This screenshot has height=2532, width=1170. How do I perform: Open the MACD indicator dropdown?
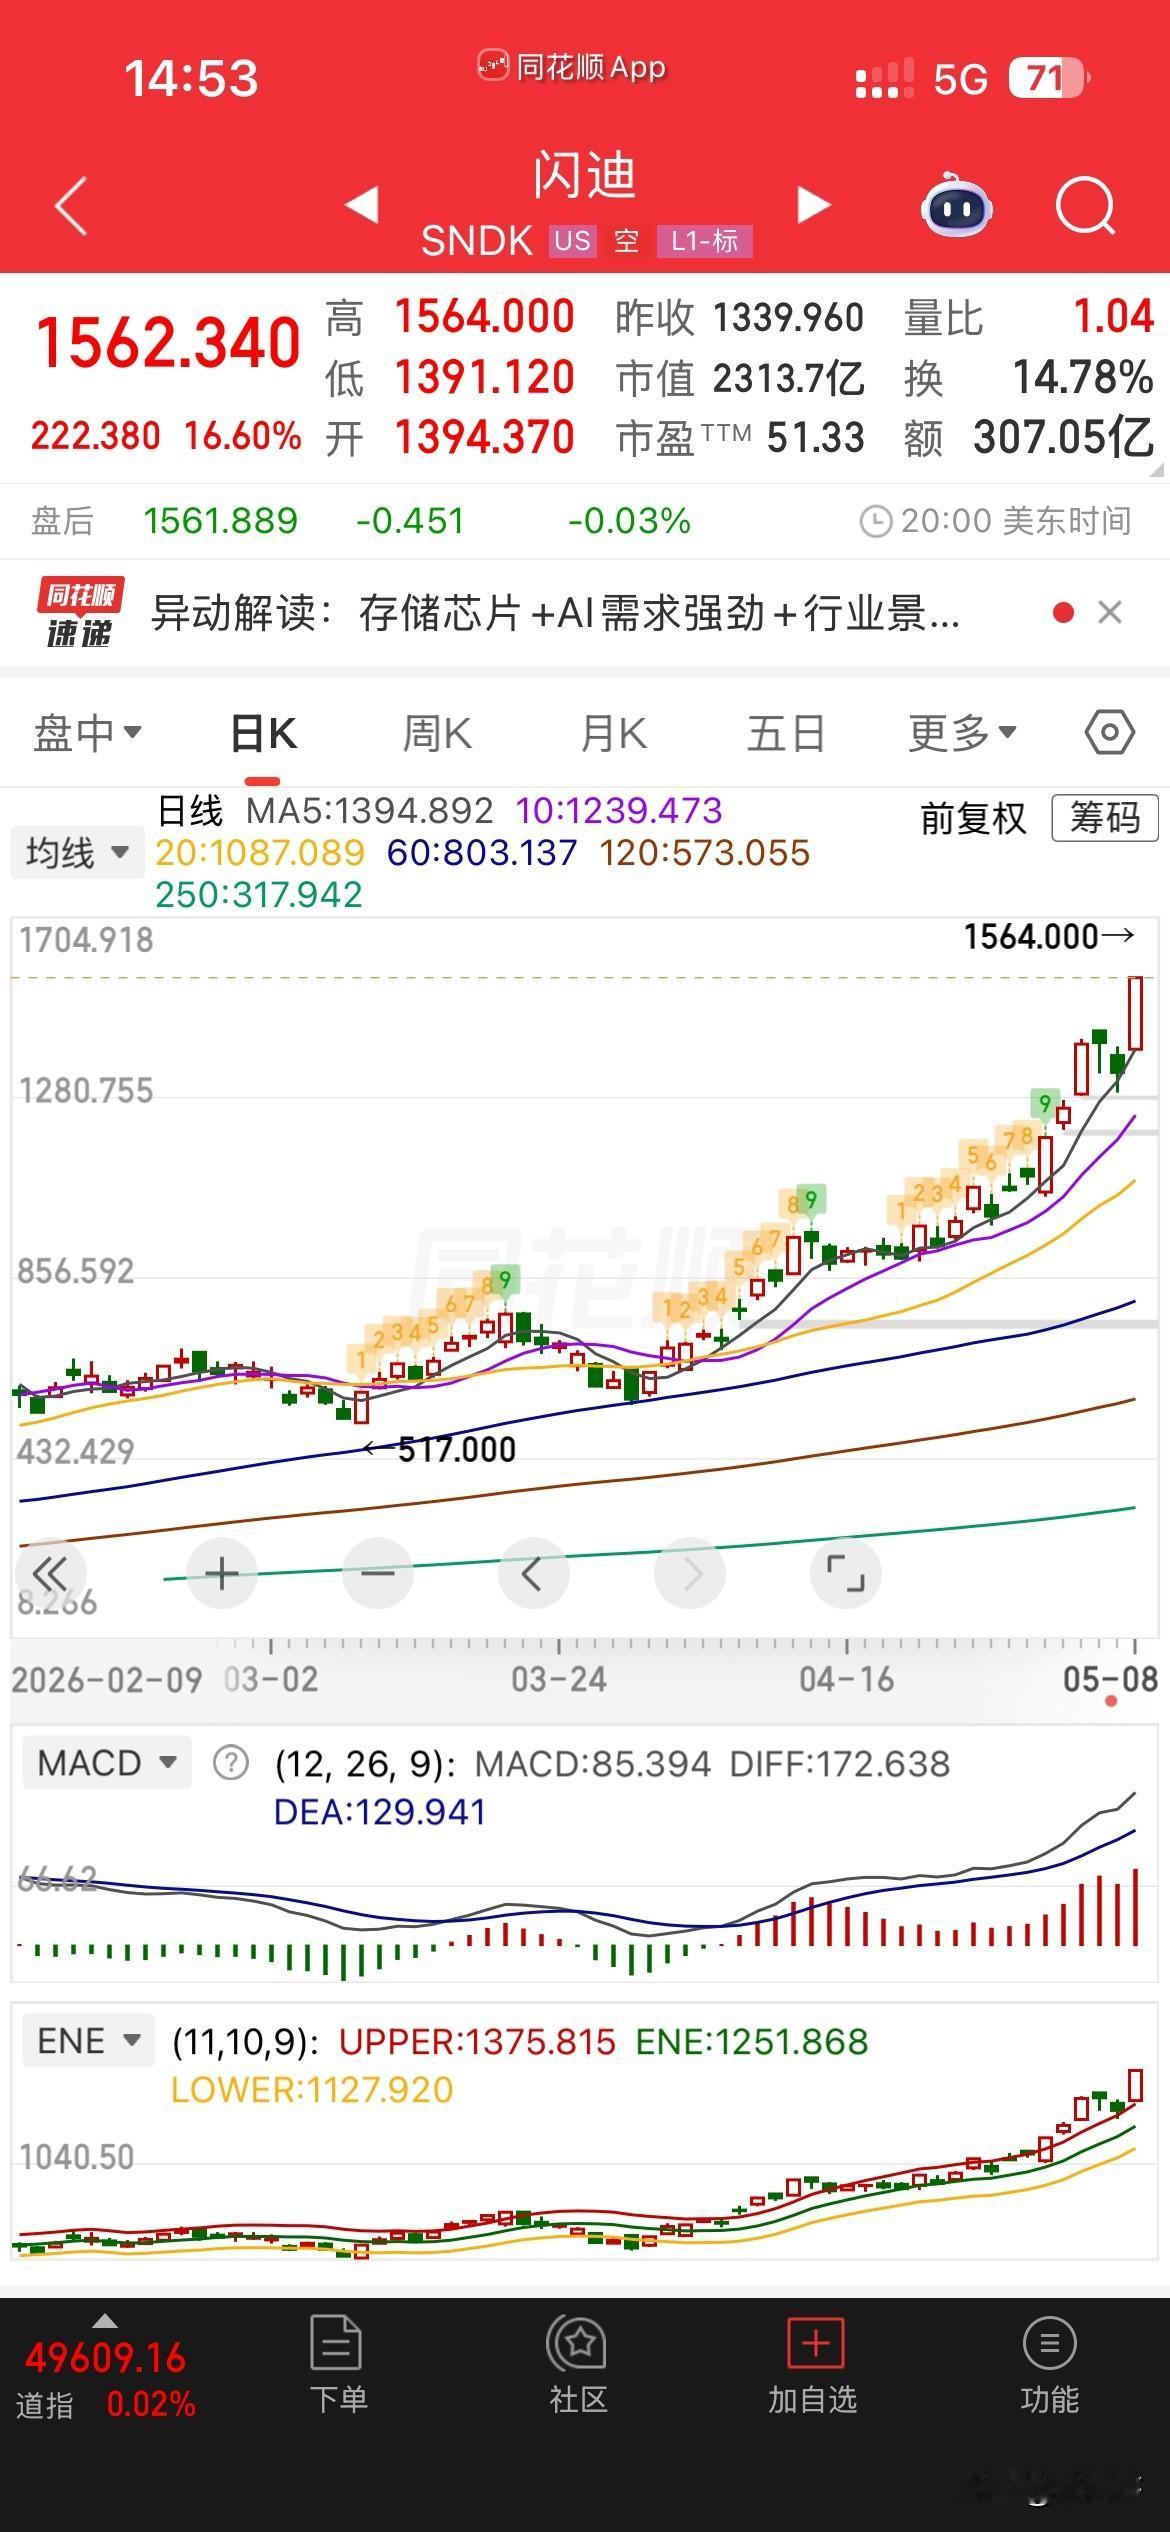[106, 1762]
